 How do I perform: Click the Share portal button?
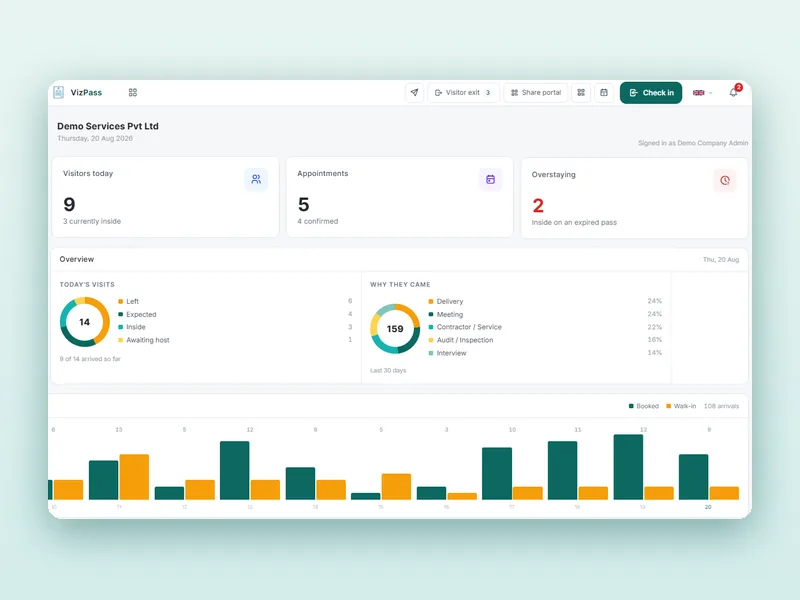click(x=536, y=92)
